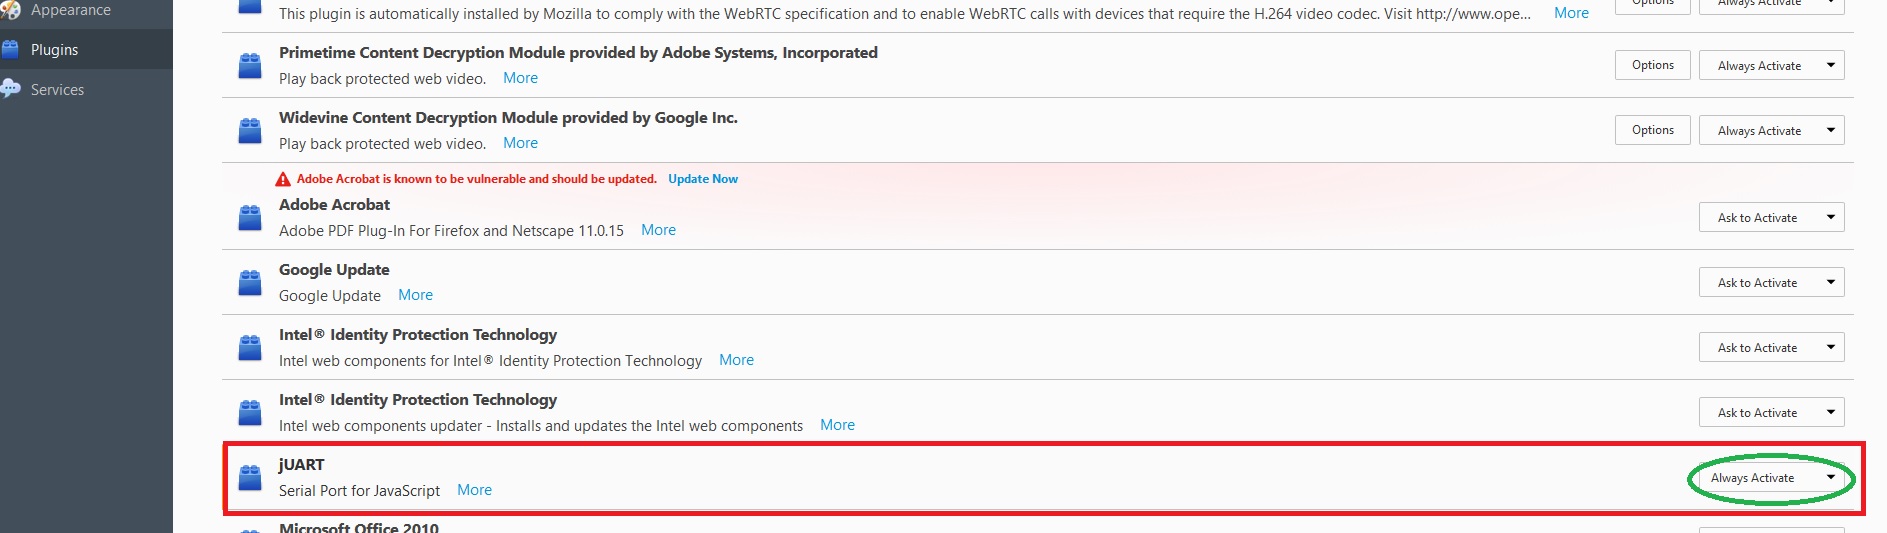Click Options button for Widevine plugin

1652,130
